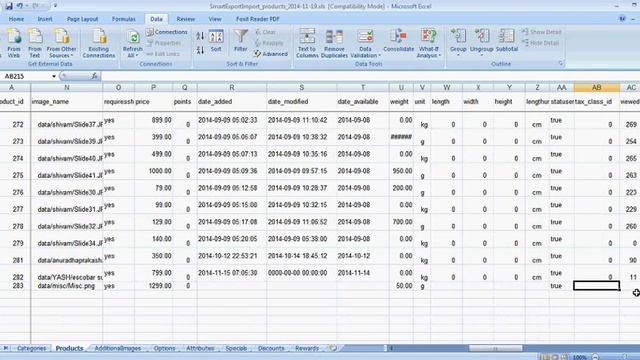The image size is (640, 360).
Task: Sort descending Z to A
Action: 200,50
